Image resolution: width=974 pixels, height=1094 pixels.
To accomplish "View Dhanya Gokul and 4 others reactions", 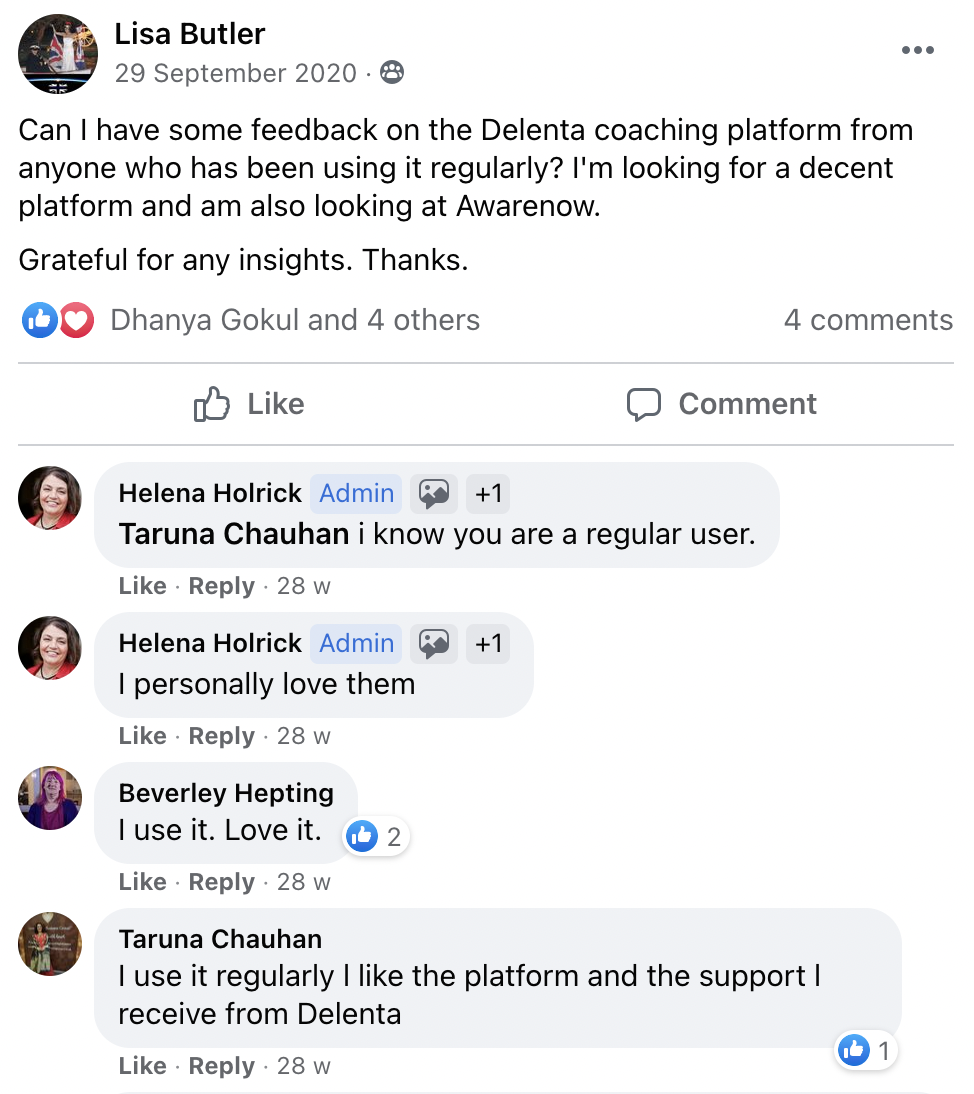I will pyautogui.click(x=295, y=320).
